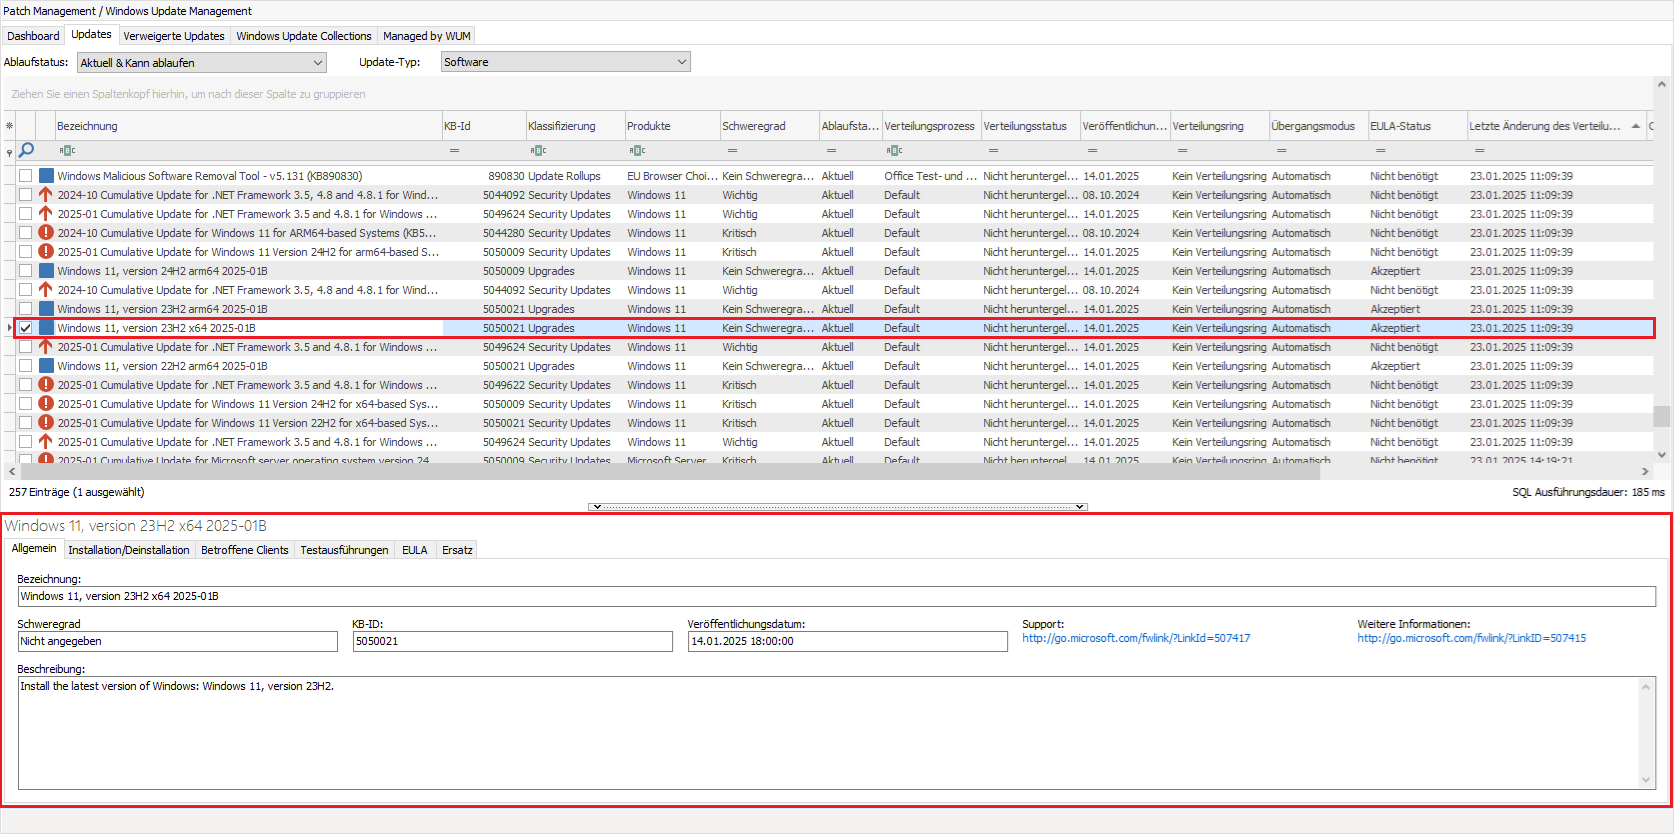Open the Weitere Informationen link
This screenshot has height=834, width=1674.
click(x=1471, y=638)
